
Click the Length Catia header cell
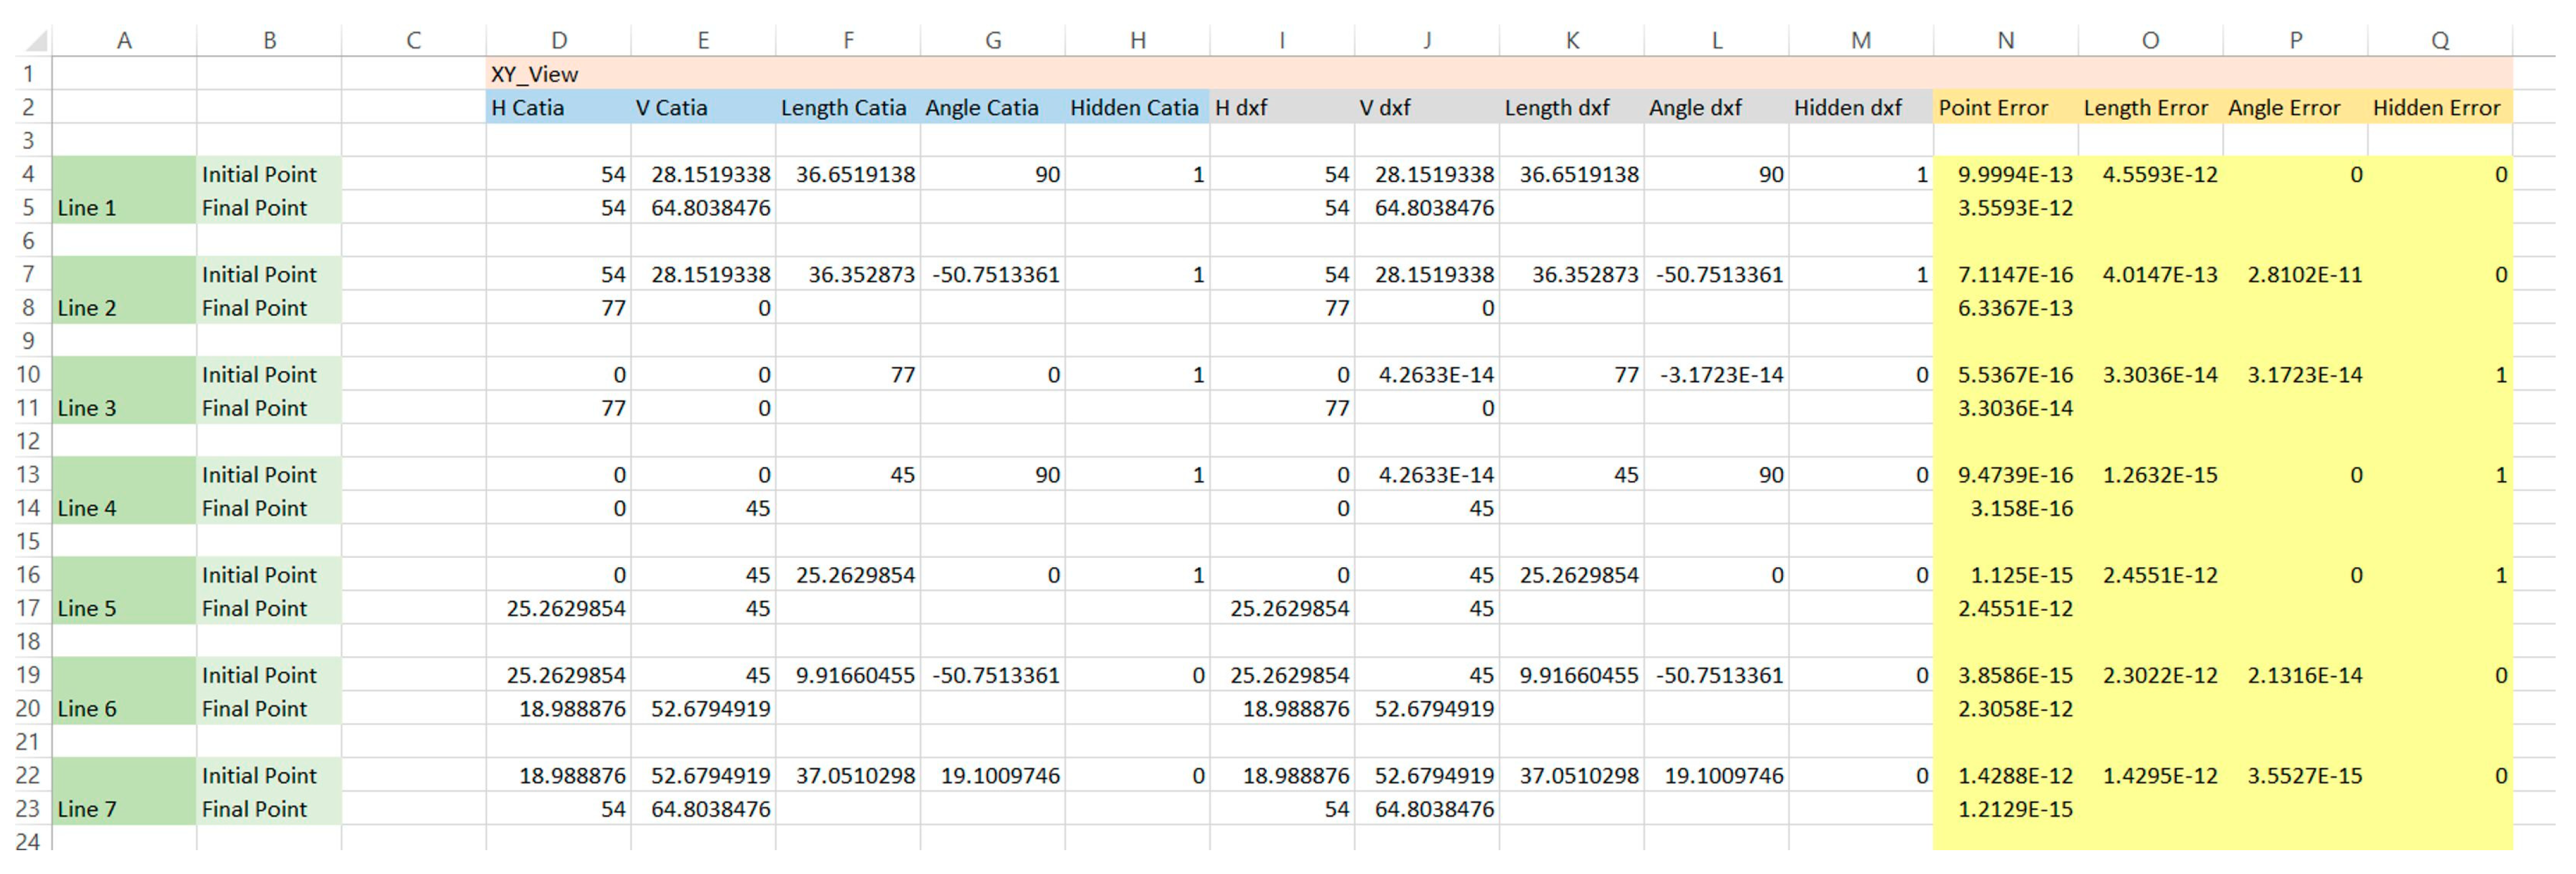(x=848, y=108)
